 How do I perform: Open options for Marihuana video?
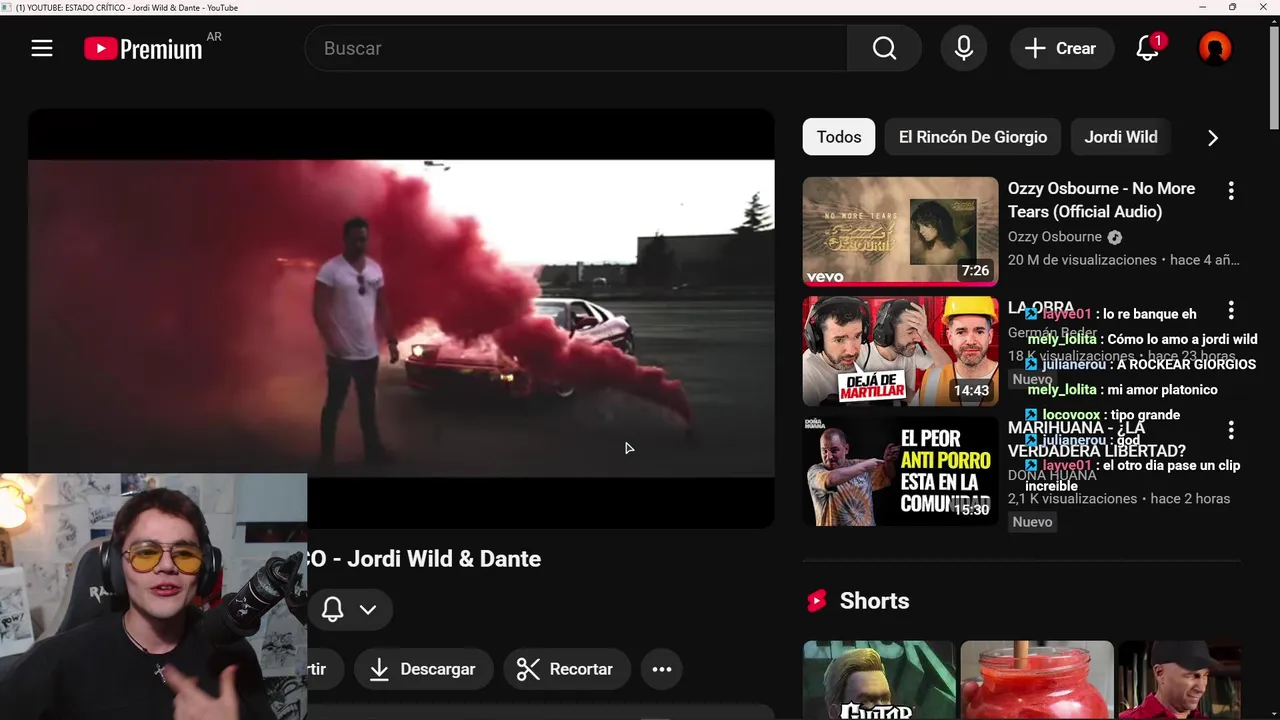[x=1231, y=430]
